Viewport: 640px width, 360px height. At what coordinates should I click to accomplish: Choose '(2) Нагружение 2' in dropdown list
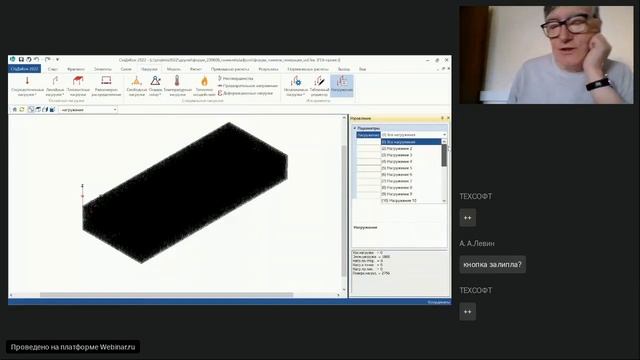point(411,149)
